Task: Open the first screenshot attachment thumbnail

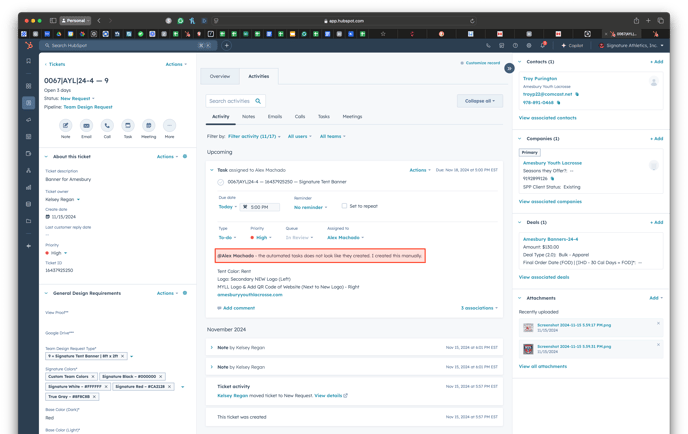Action: 529,325
